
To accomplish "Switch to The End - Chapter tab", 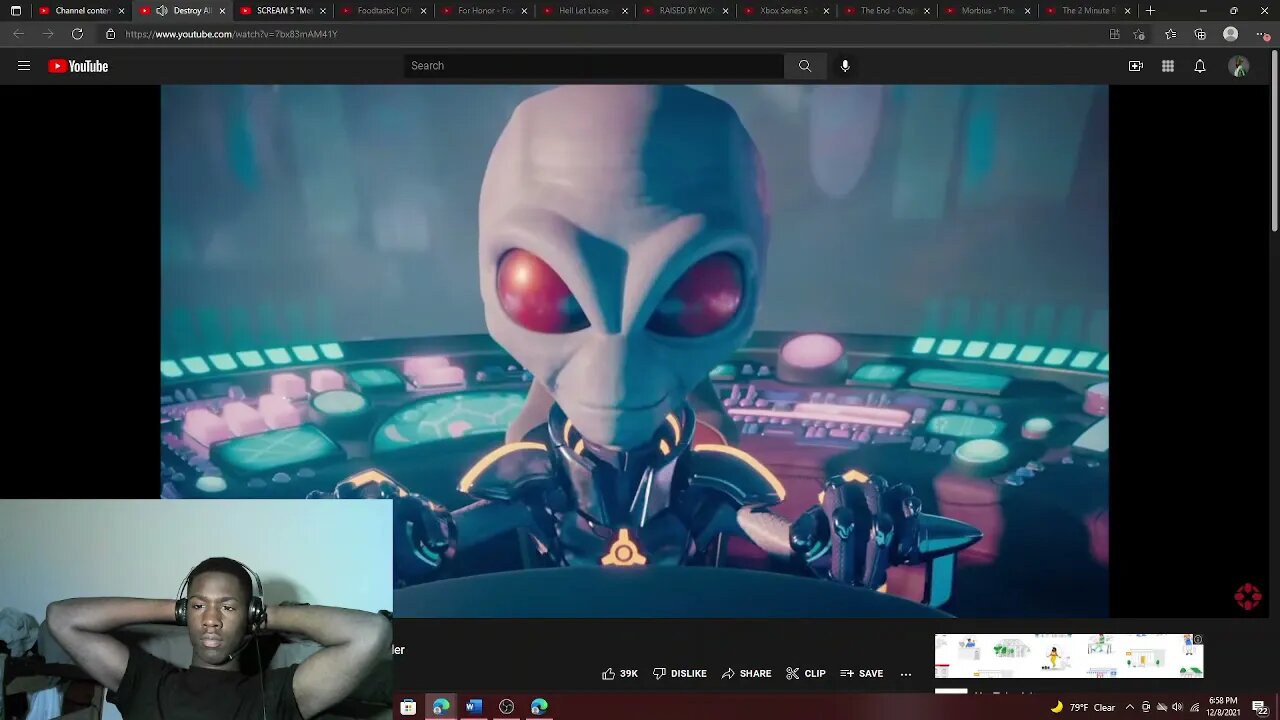I will [888, 11].
